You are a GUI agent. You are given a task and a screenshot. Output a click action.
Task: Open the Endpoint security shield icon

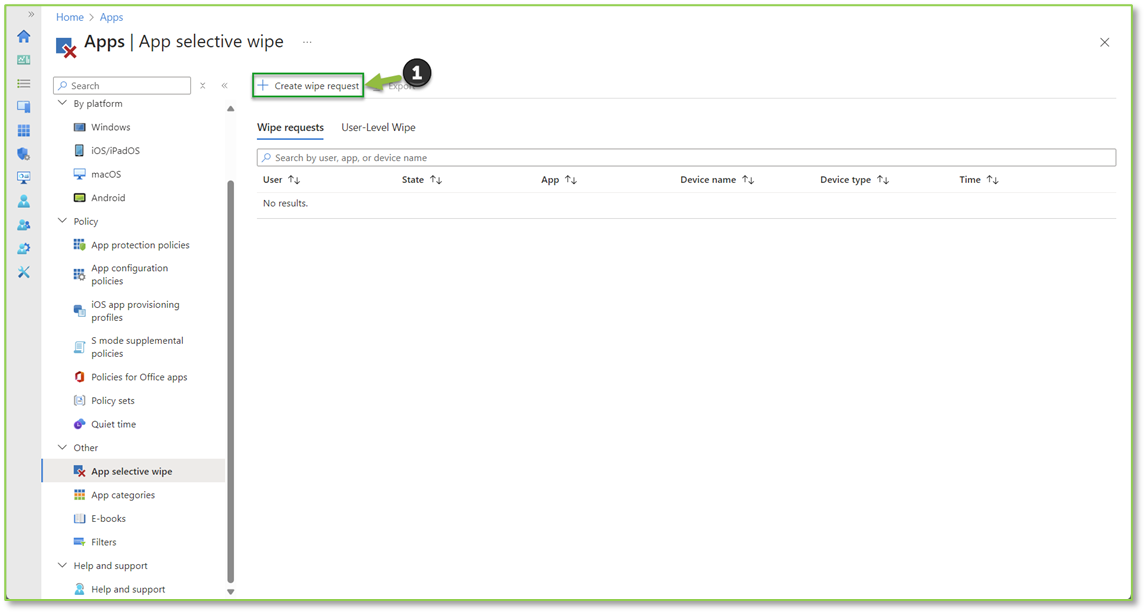click(x=24, y=153)
